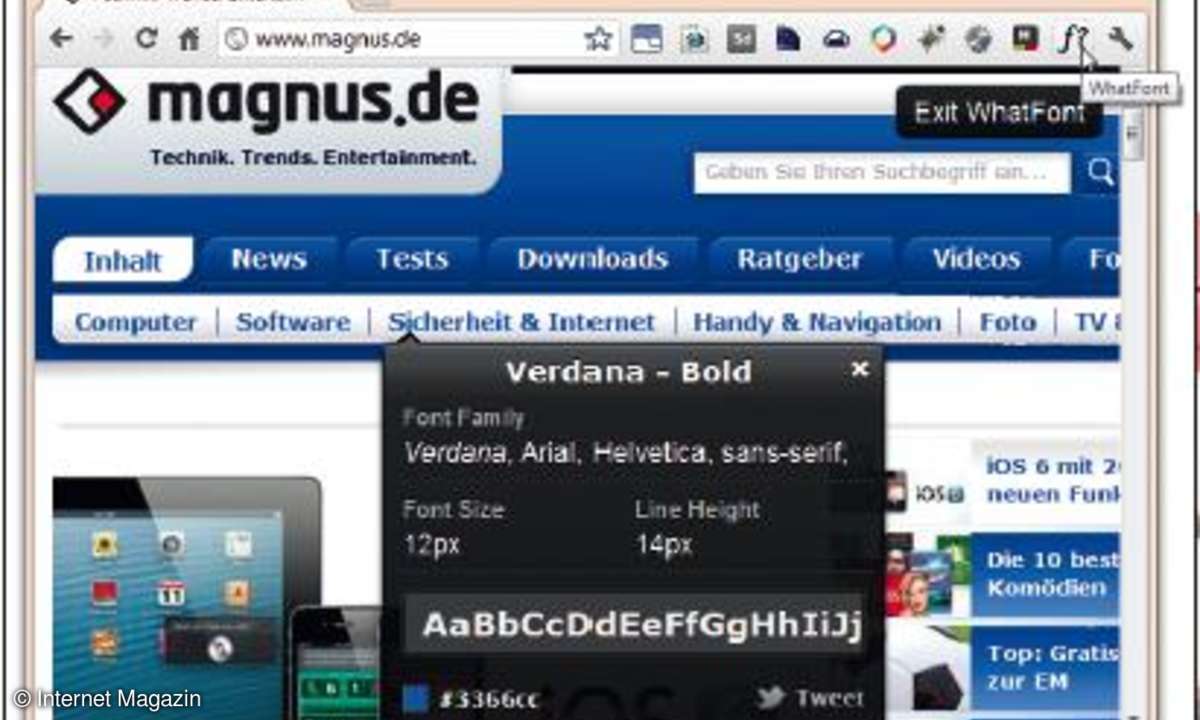Focus the Suchbegriff search input field
1200x720 pixels.
pos(882,172)
